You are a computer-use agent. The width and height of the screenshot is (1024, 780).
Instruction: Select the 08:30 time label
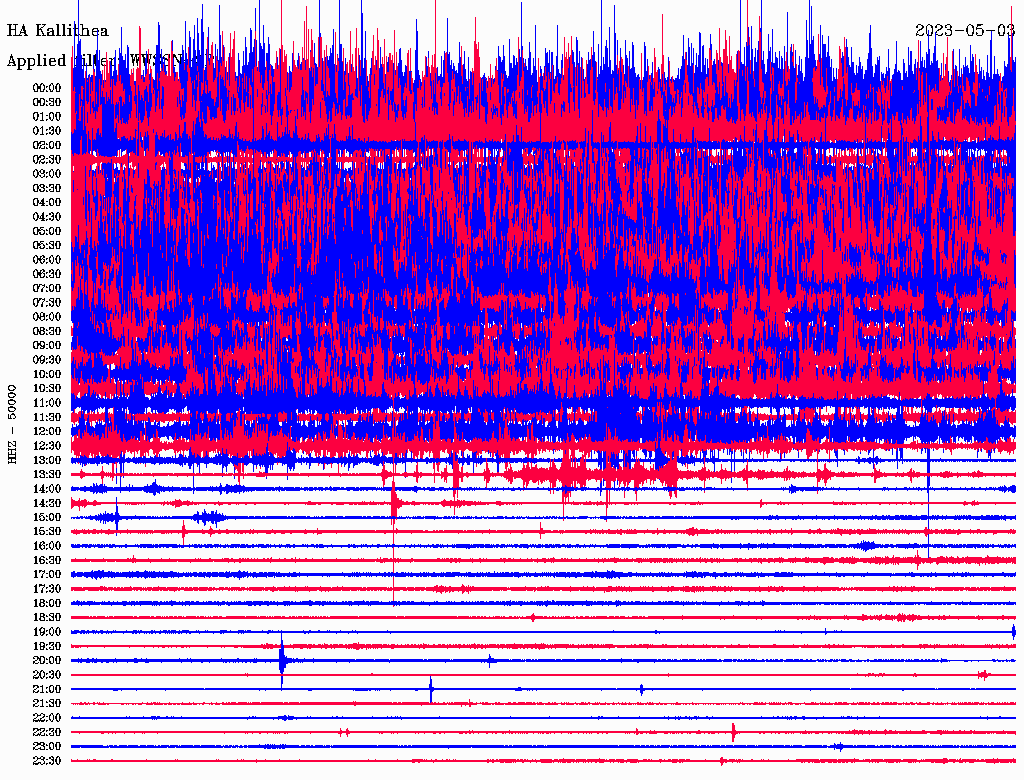47,332
